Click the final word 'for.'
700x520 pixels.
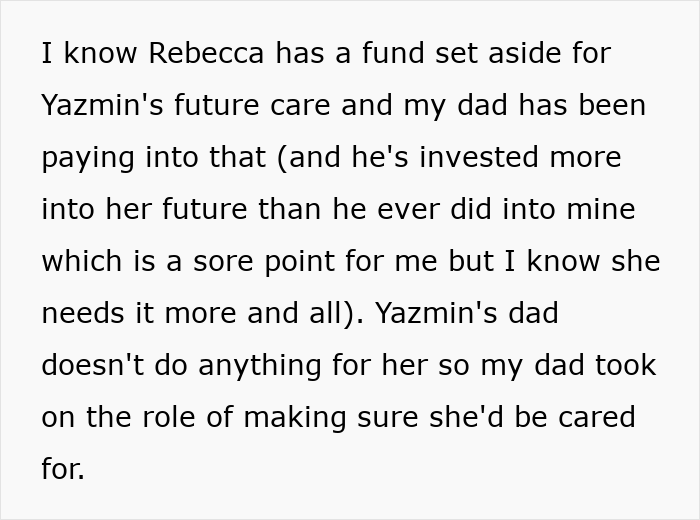coord(63,469)
